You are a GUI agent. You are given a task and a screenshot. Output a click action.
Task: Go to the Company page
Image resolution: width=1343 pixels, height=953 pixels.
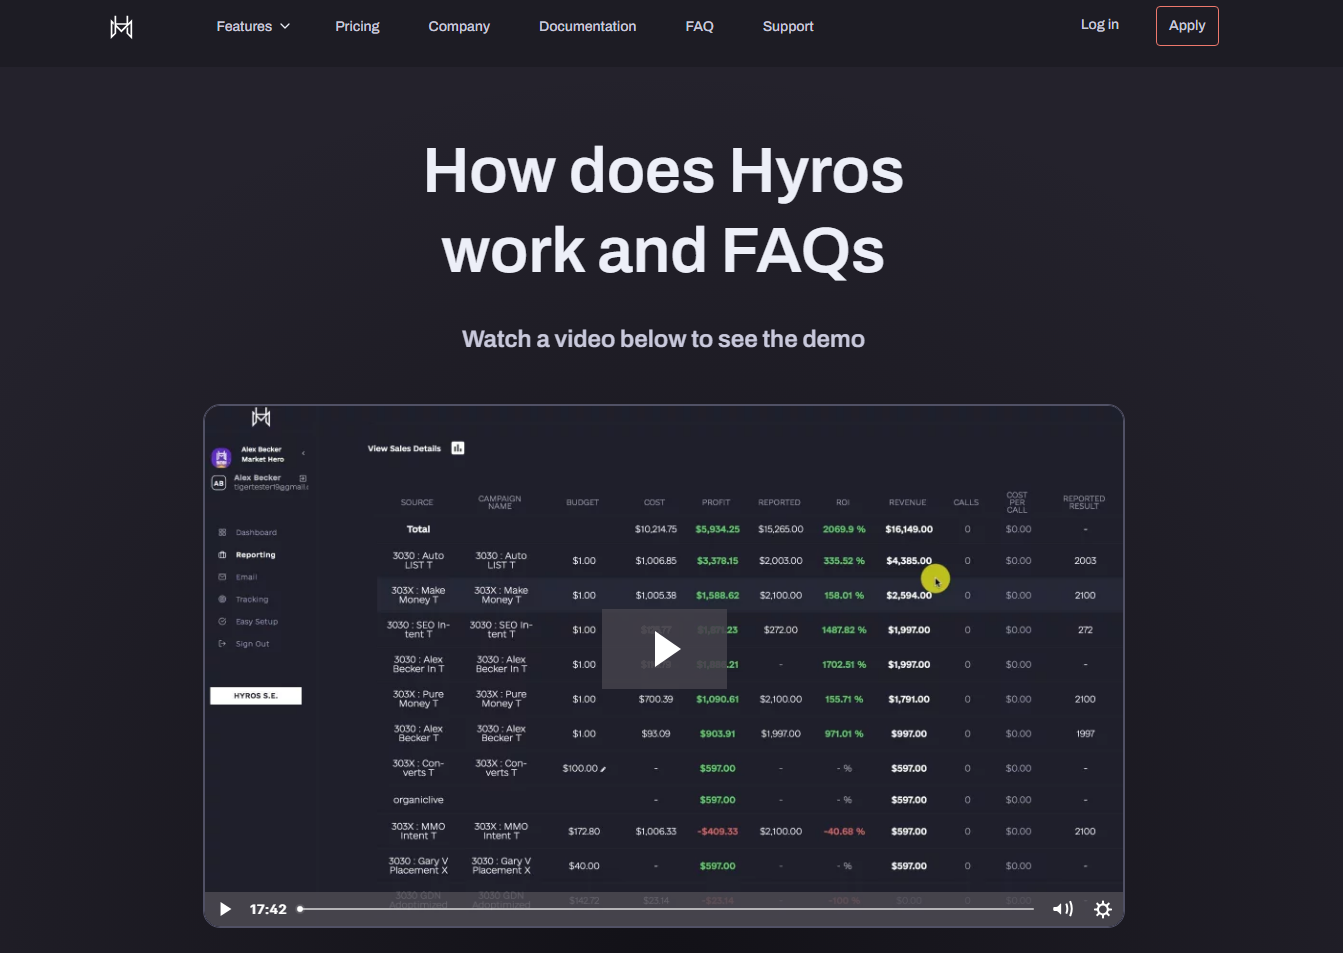coord(459,26)
